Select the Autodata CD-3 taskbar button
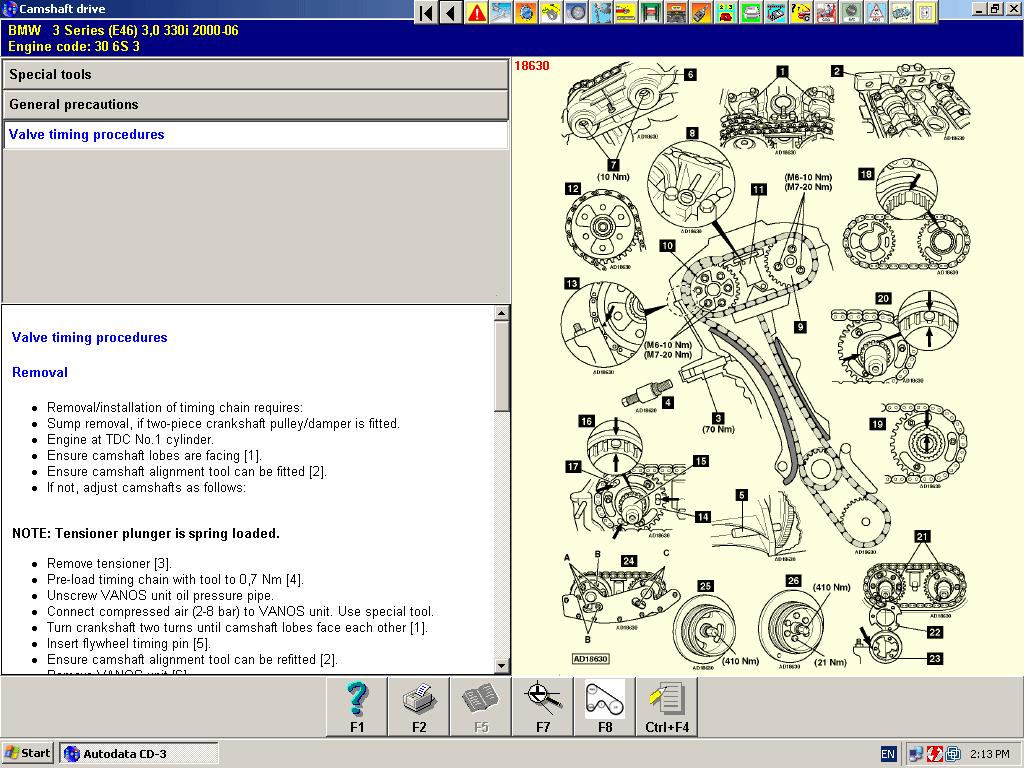The image size is (1024, 768). [138, 753]
